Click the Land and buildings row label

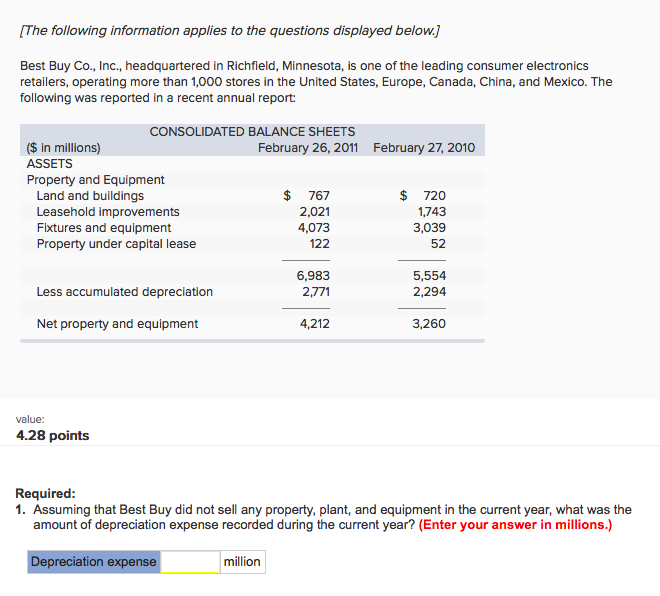click(90, 196)
